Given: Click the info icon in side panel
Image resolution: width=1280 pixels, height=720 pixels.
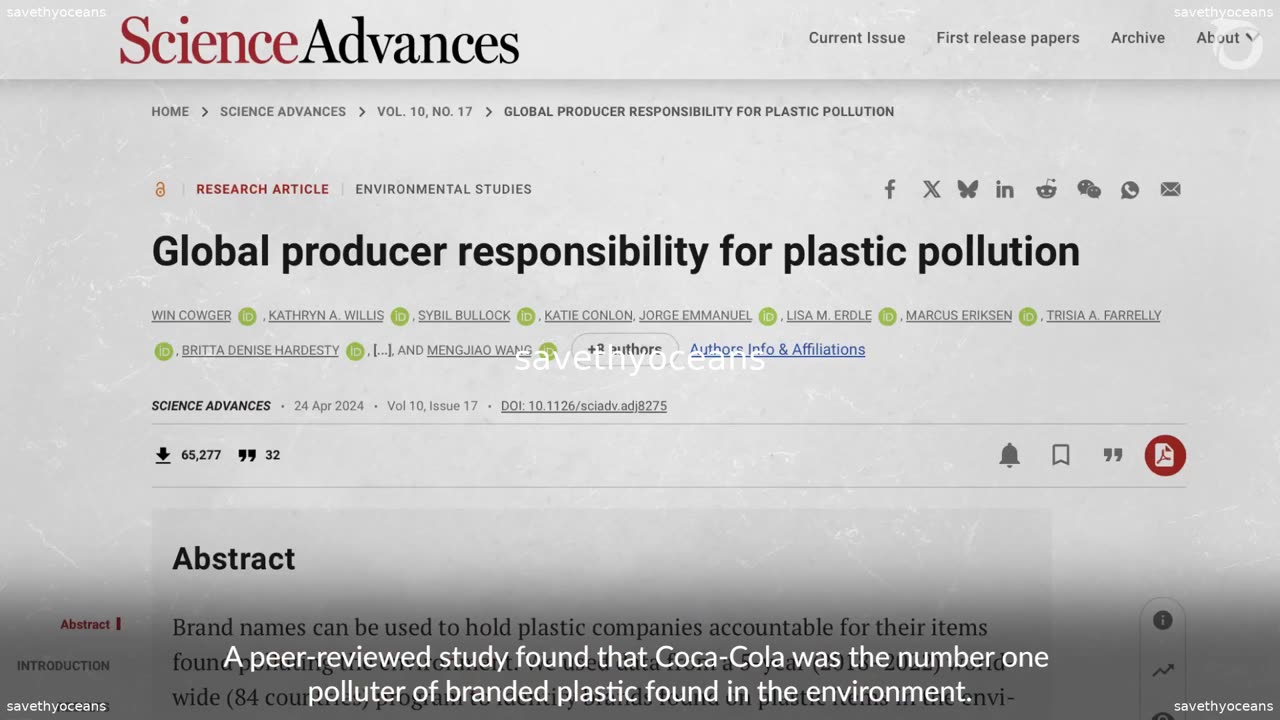Looking at the screenshot, I should coord(1163,620).
